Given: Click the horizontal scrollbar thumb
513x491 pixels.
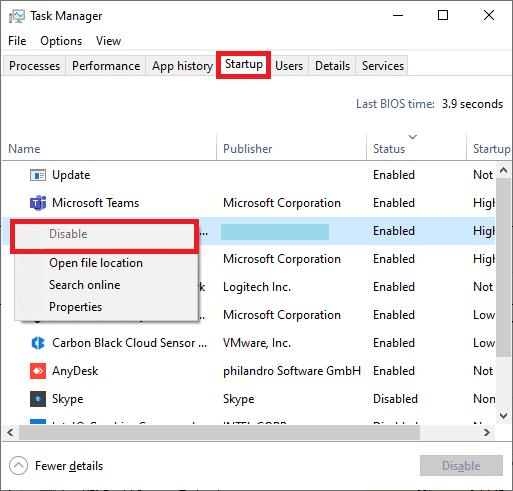Looking at the screenshot, I should tap(219, 433).
